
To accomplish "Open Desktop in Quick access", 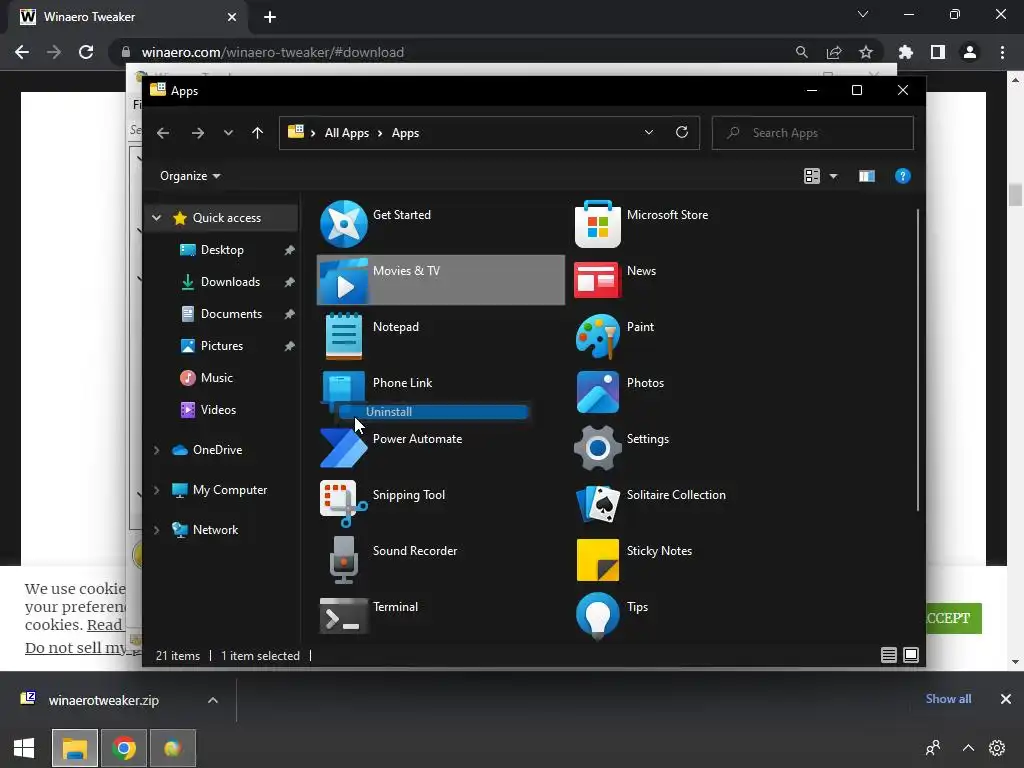I will pyautogui.click(x=222, y=250).
